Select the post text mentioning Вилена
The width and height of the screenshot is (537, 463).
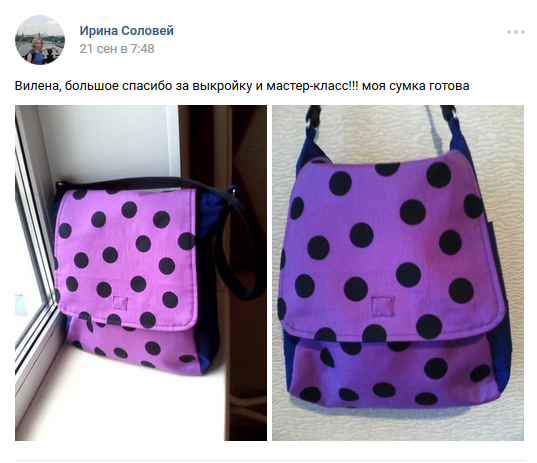(x=242, y=86)
